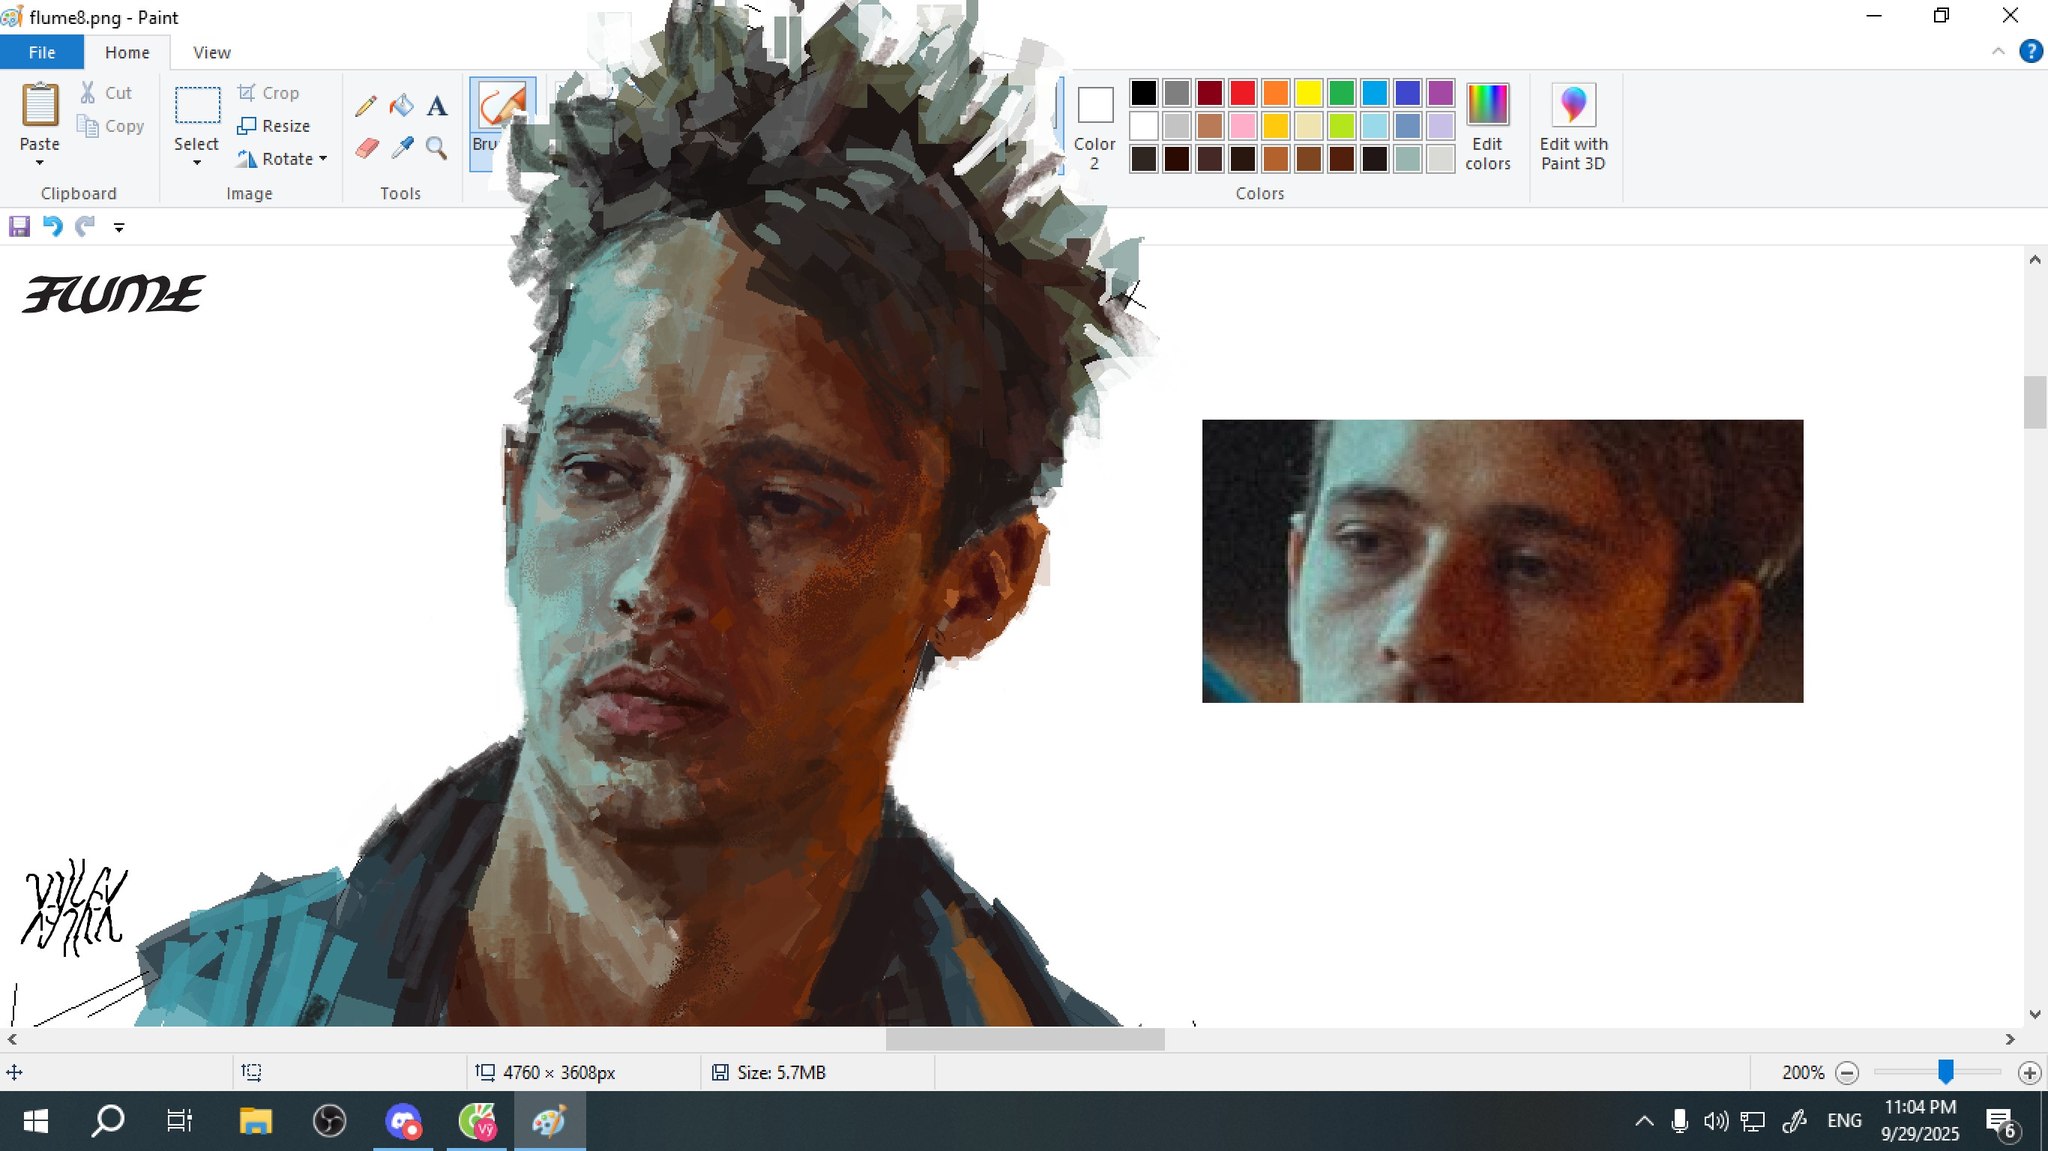The height and width of the screenshot is (1151, 2048).
Task: Click the Cut scissors button
Action: pyautogui.click(x=105, y=93)
